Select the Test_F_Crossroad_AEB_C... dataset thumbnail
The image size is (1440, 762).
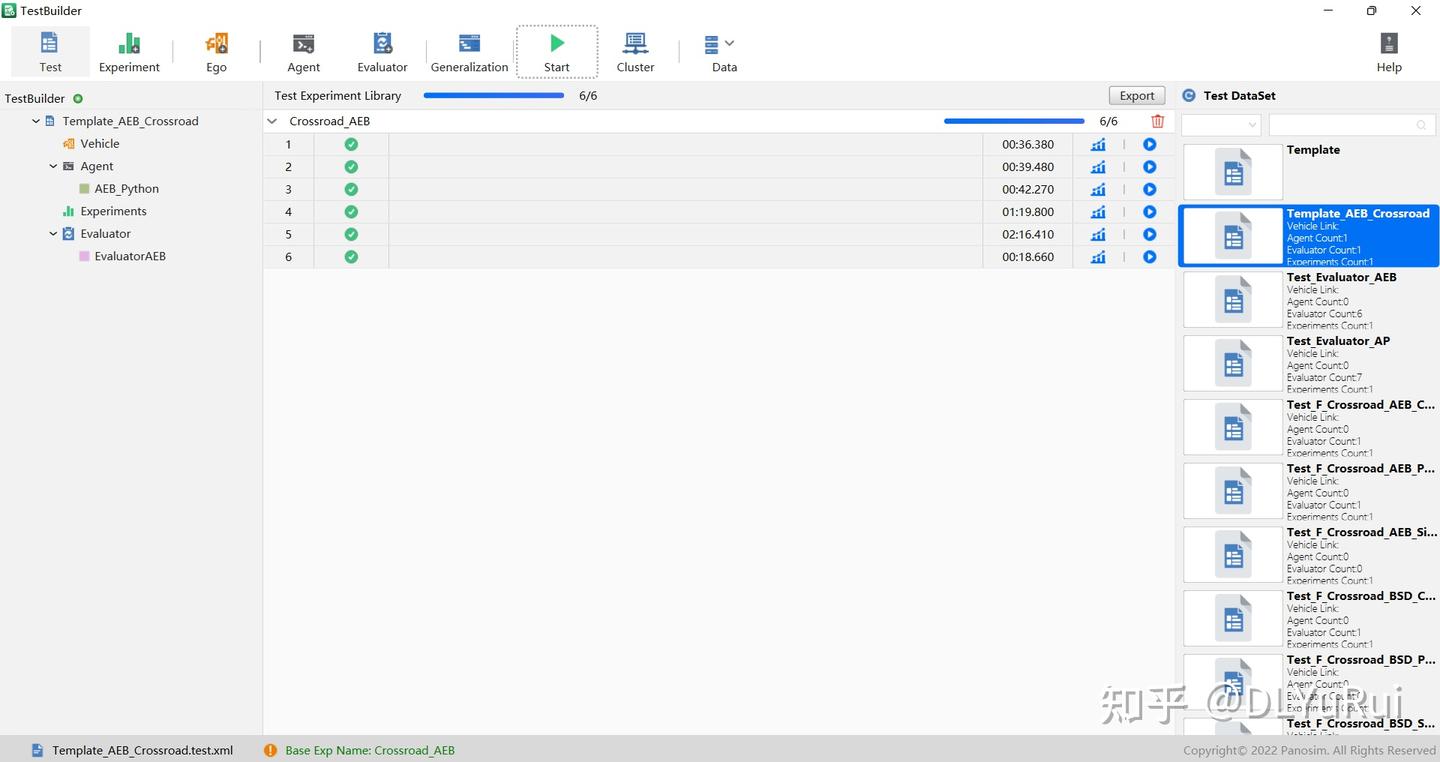pyautogui.click(x=1233, y=428)
